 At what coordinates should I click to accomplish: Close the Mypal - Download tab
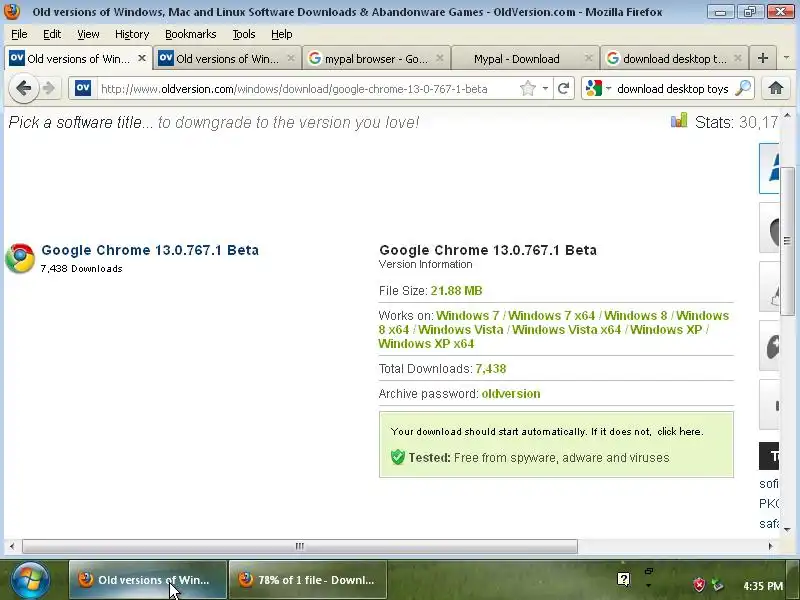[x=589, y=58]
